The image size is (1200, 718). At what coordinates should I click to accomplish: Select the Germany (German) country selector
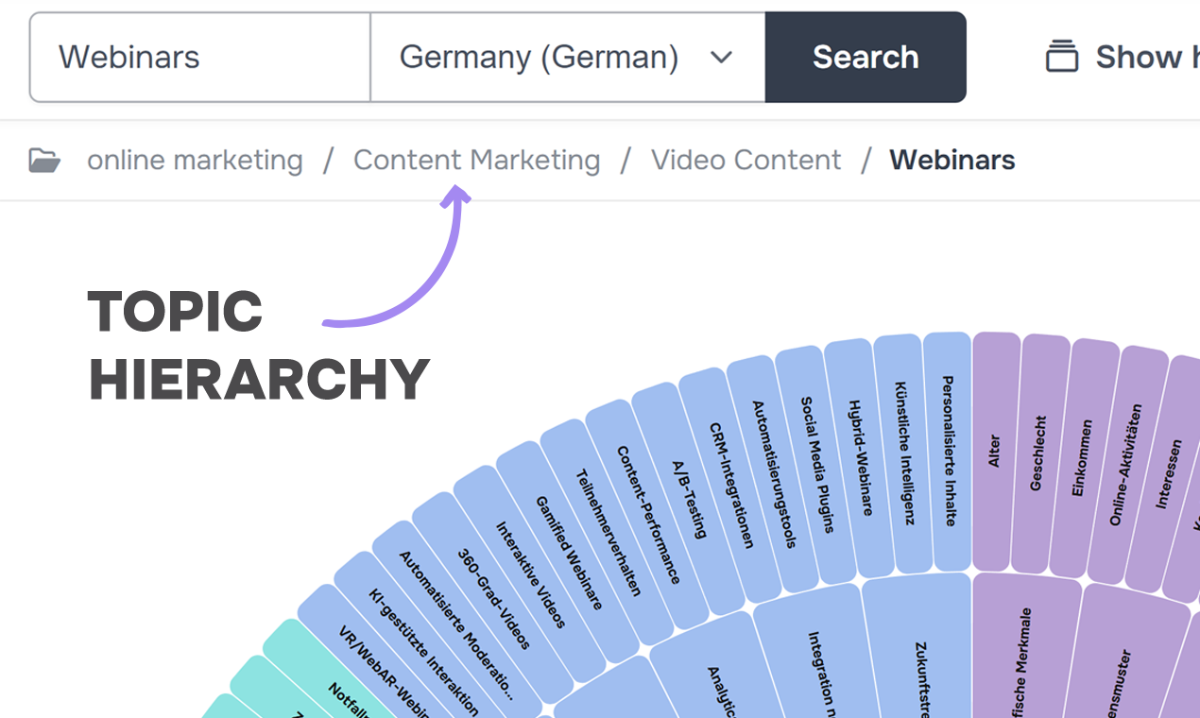pos(568,57)
